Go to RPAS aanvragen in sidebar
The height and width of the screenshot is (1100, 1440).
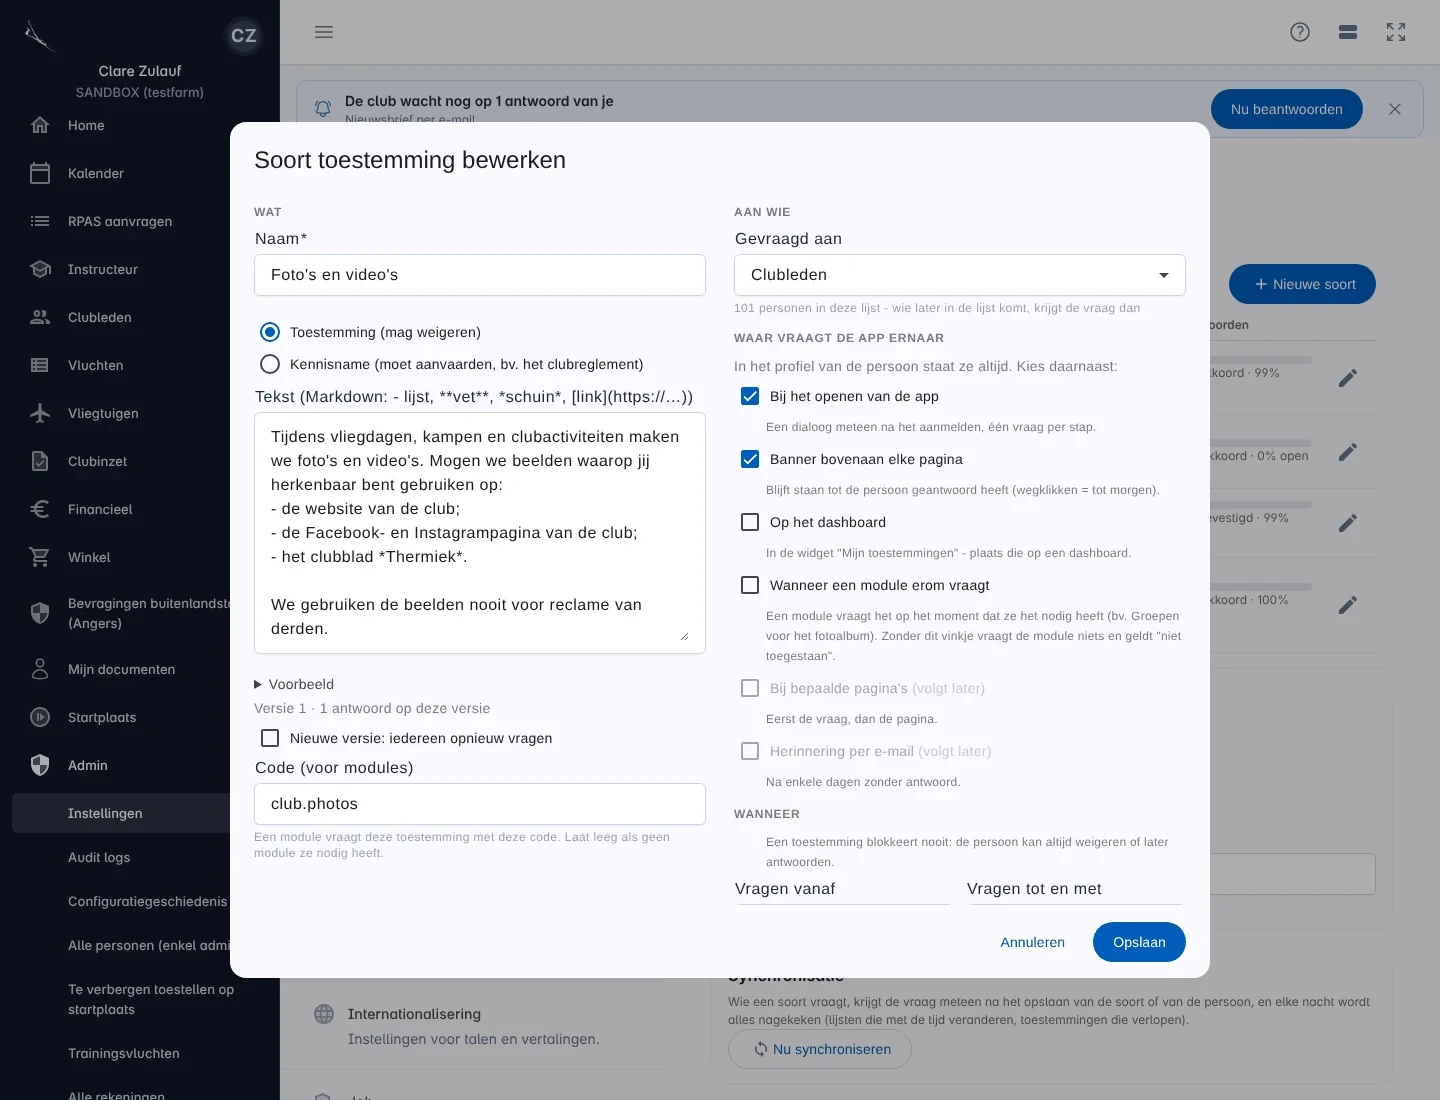coord(121,221)
